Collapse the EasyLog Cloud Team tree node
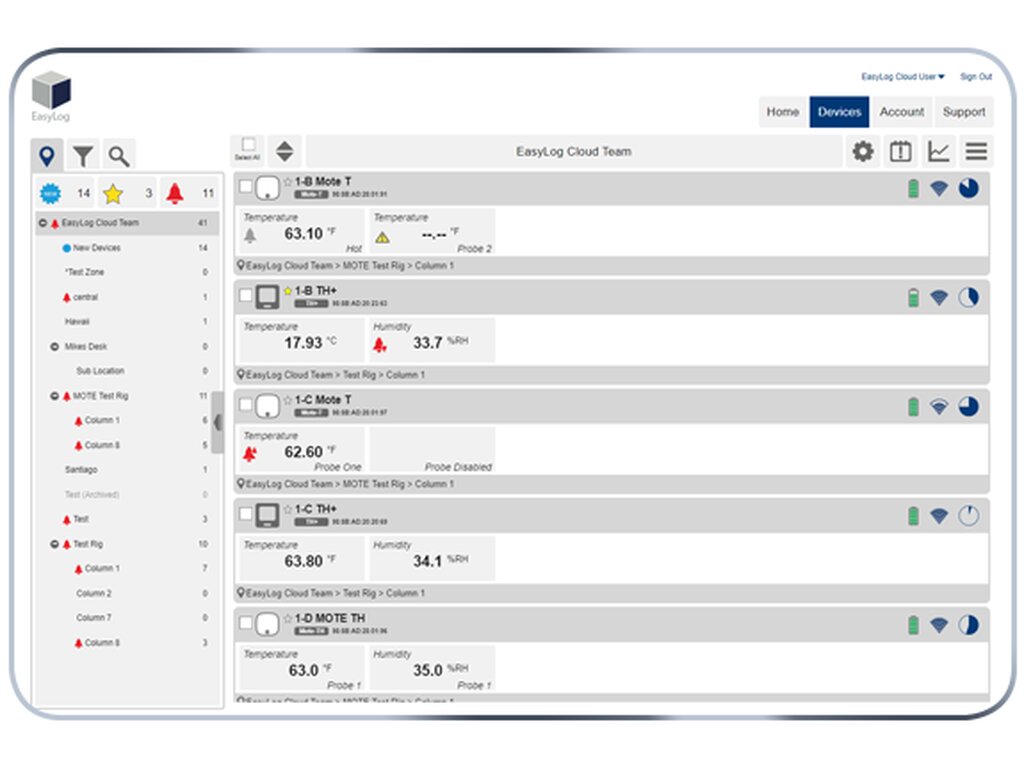The width and height of the screenshot is (1024, 768). [x=42, y=223]
